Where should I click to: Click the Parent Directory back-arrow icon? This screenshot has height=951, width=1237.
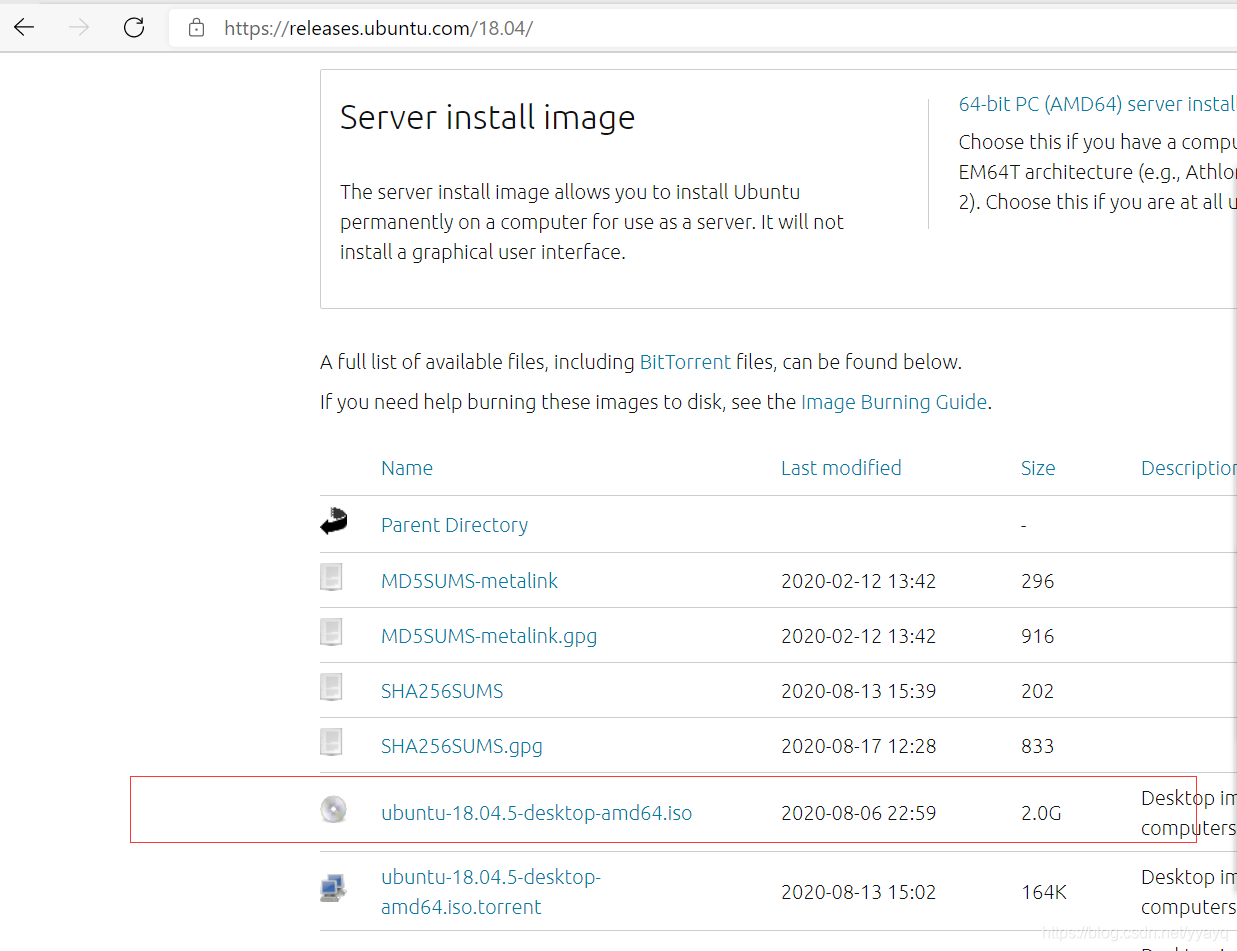coord(333,522)
